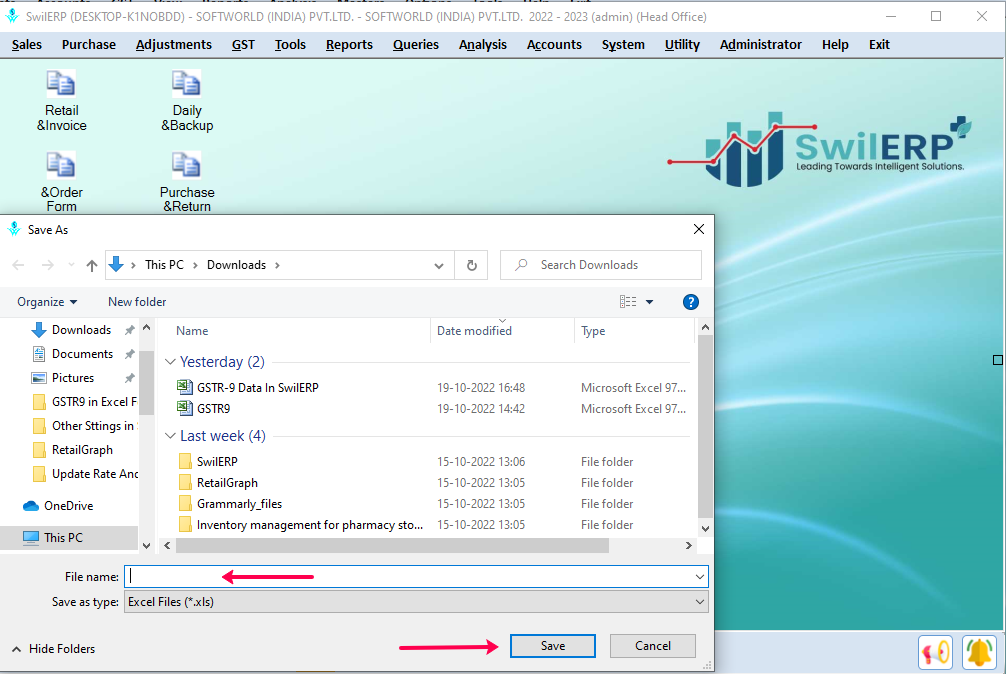
Task: Click Hide Folders toggle
Action: coord(54,649)
